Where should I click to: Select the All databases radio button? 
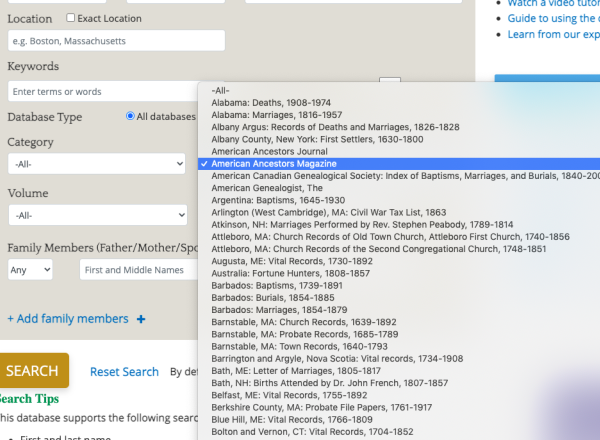pyautogui.click(x=130, y=116)
